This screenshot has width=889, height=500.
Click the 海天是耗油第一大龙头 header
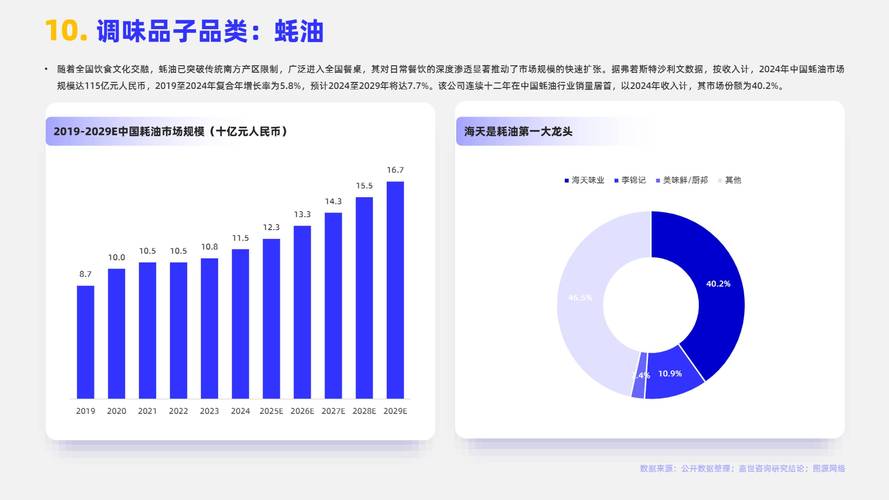[x=518, y=131]
